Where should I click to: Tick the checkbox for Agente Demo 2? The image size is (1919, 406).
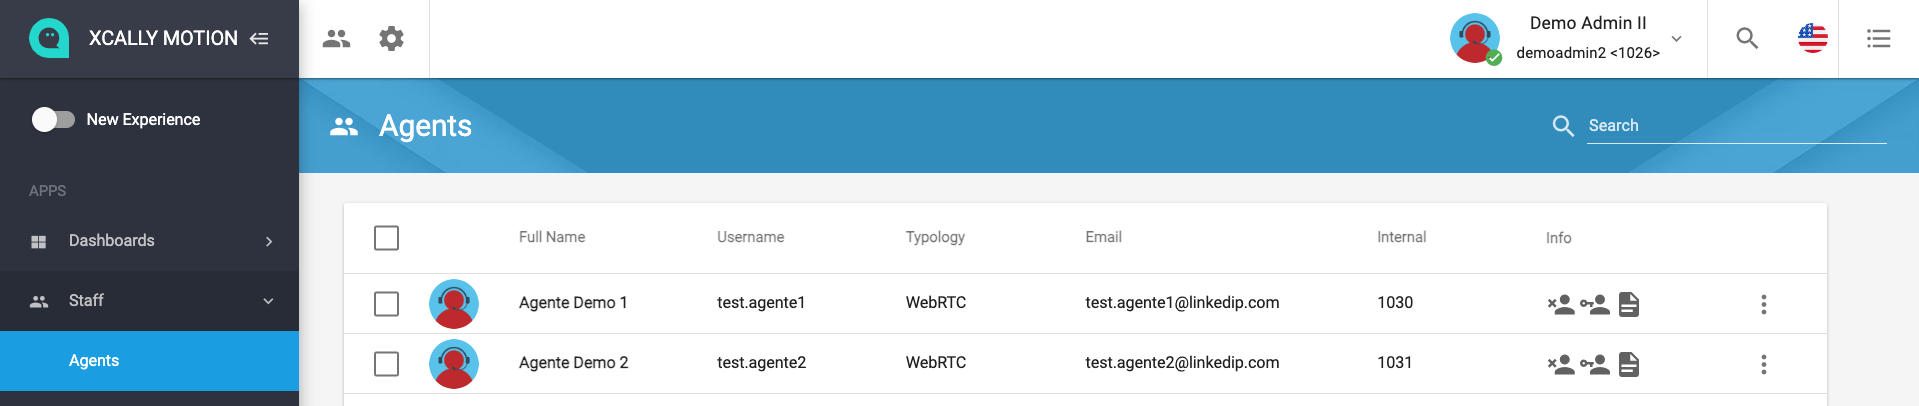pyautogui.click(x=386, y=364)
